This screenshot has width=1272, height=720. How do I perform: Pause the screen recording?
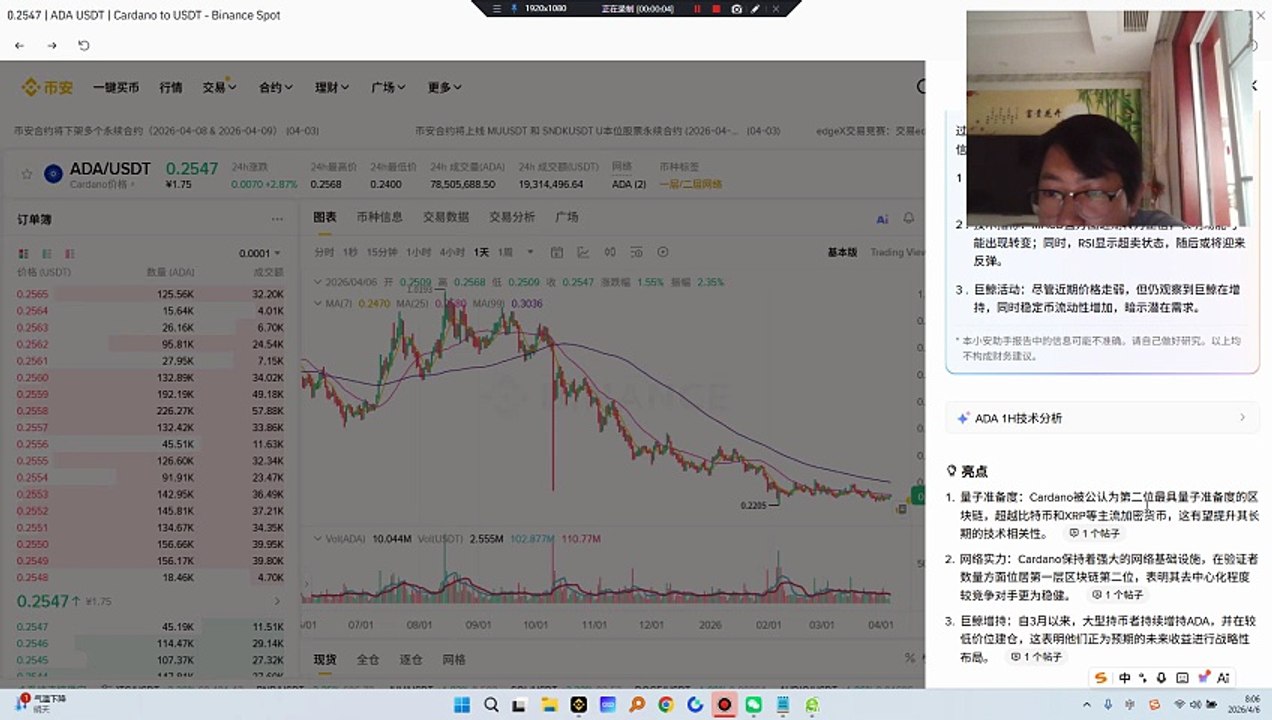point(697,8)
